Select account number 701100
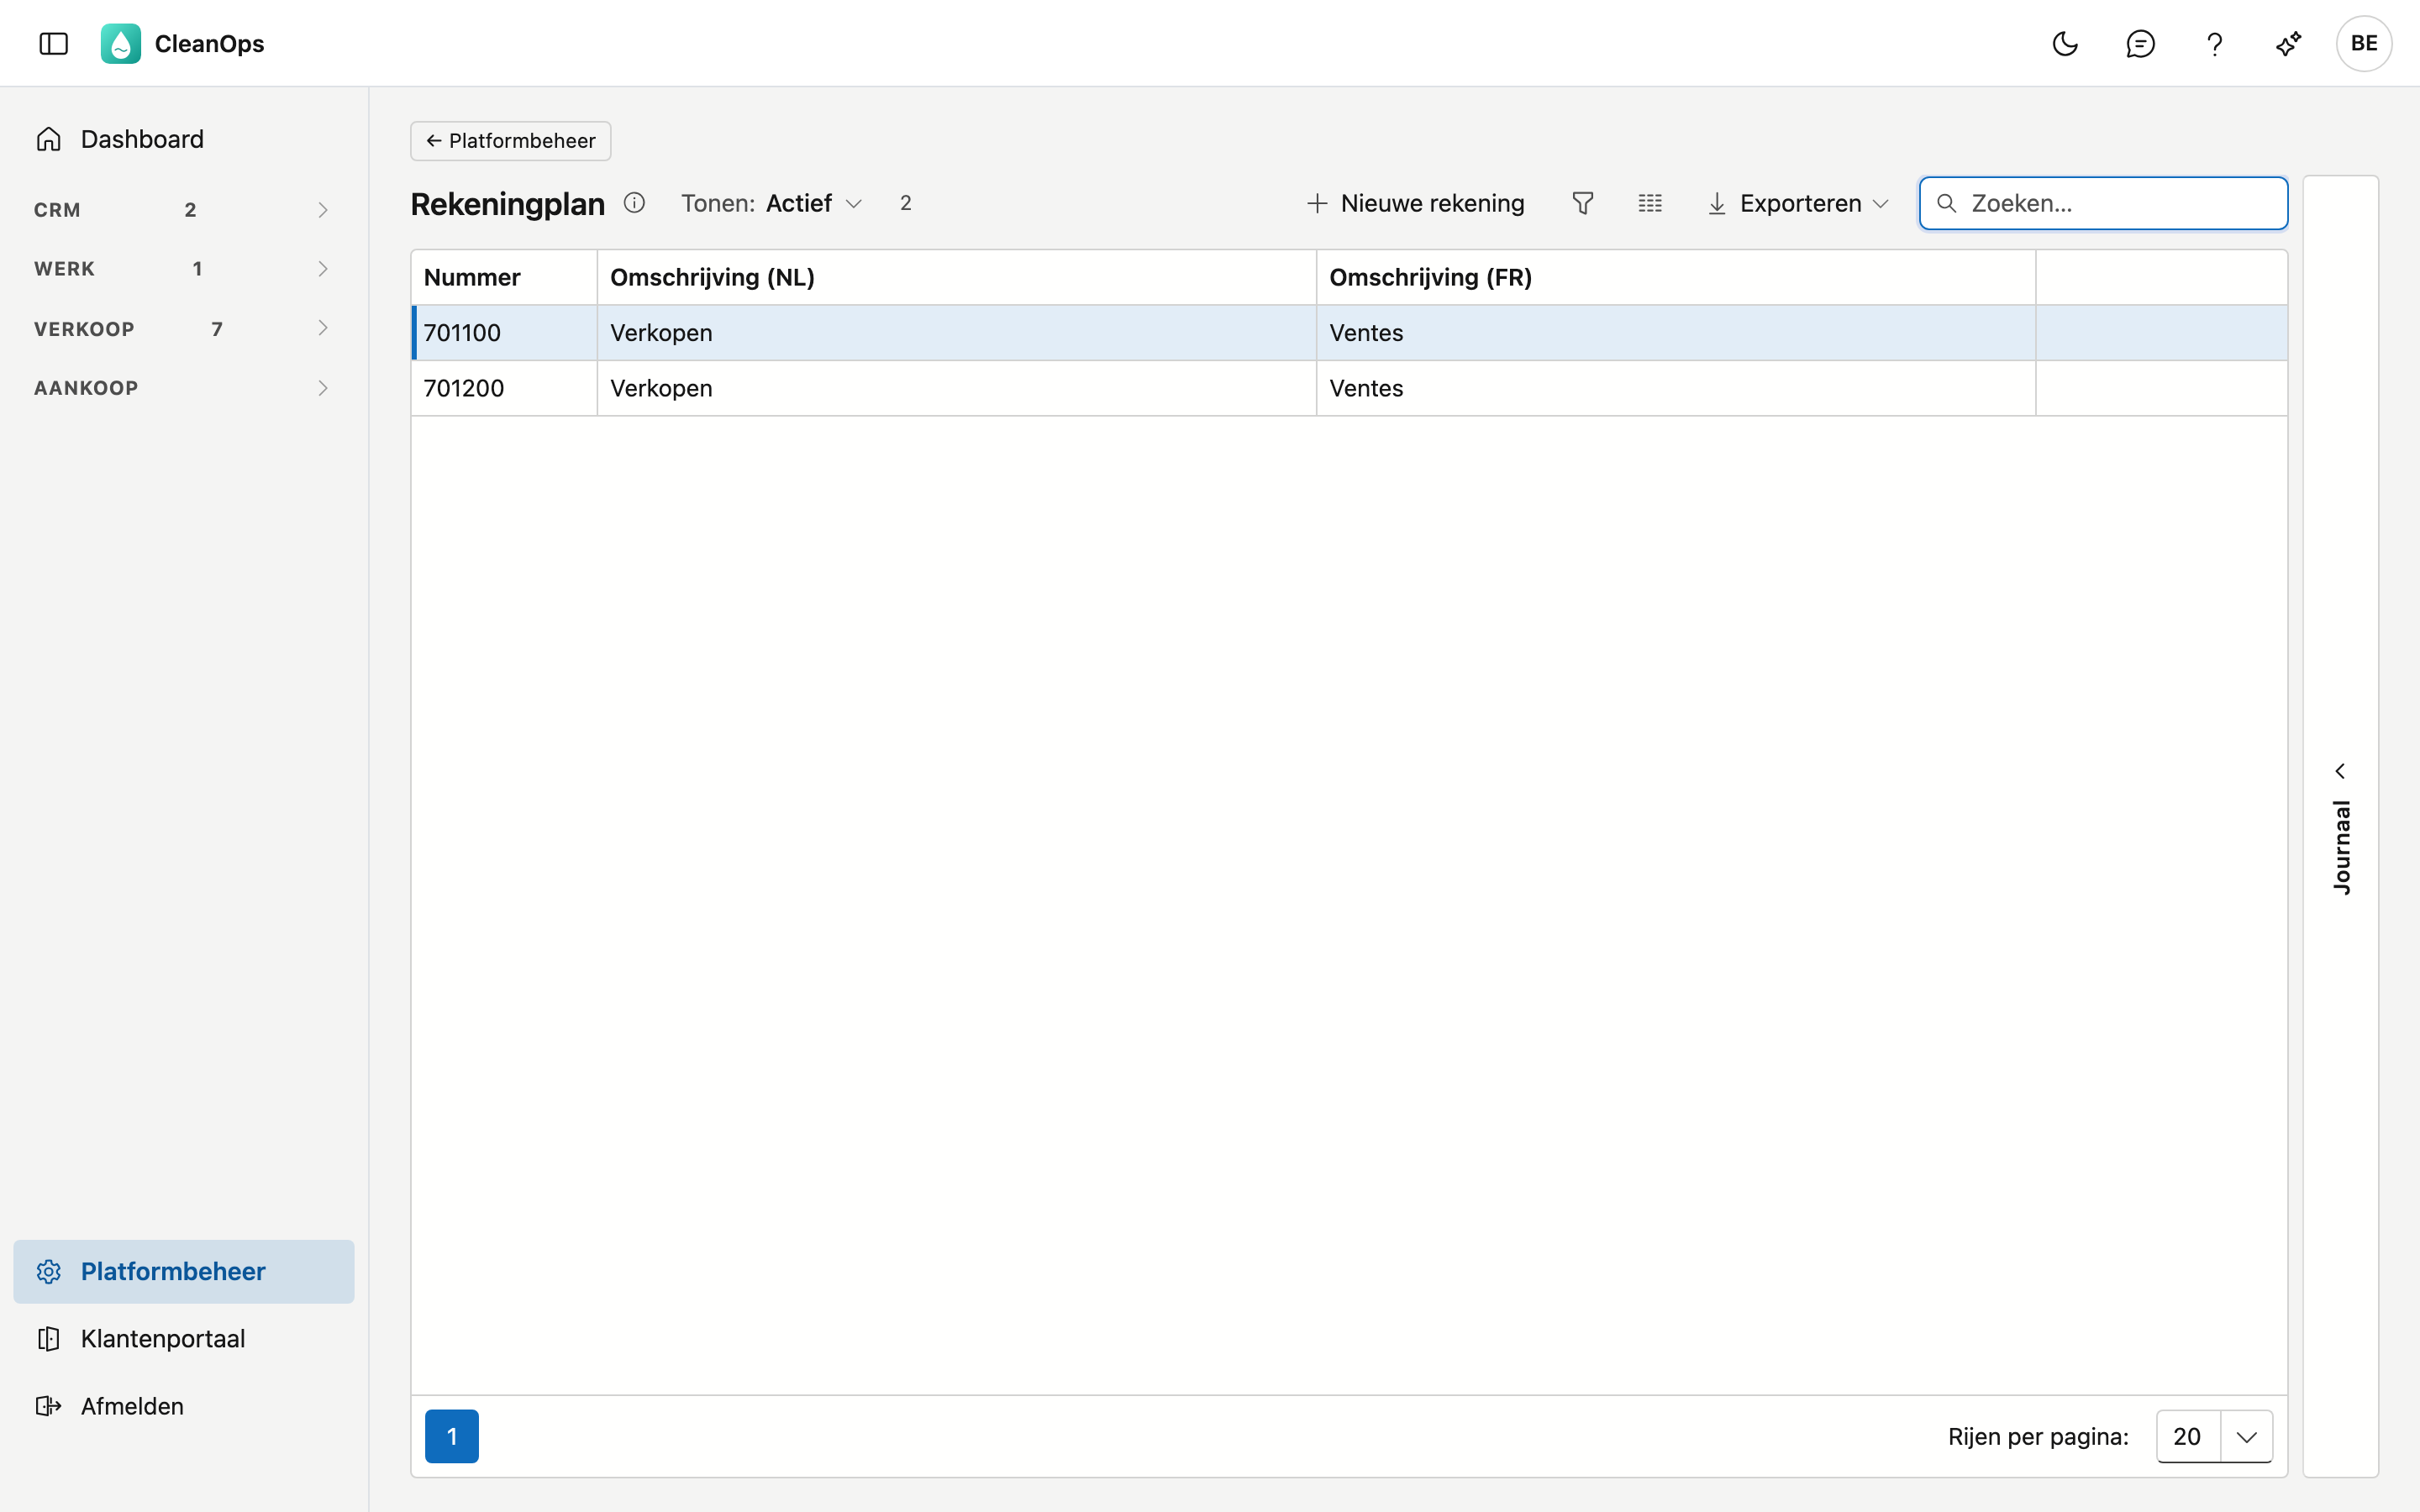 coord(462,333)
